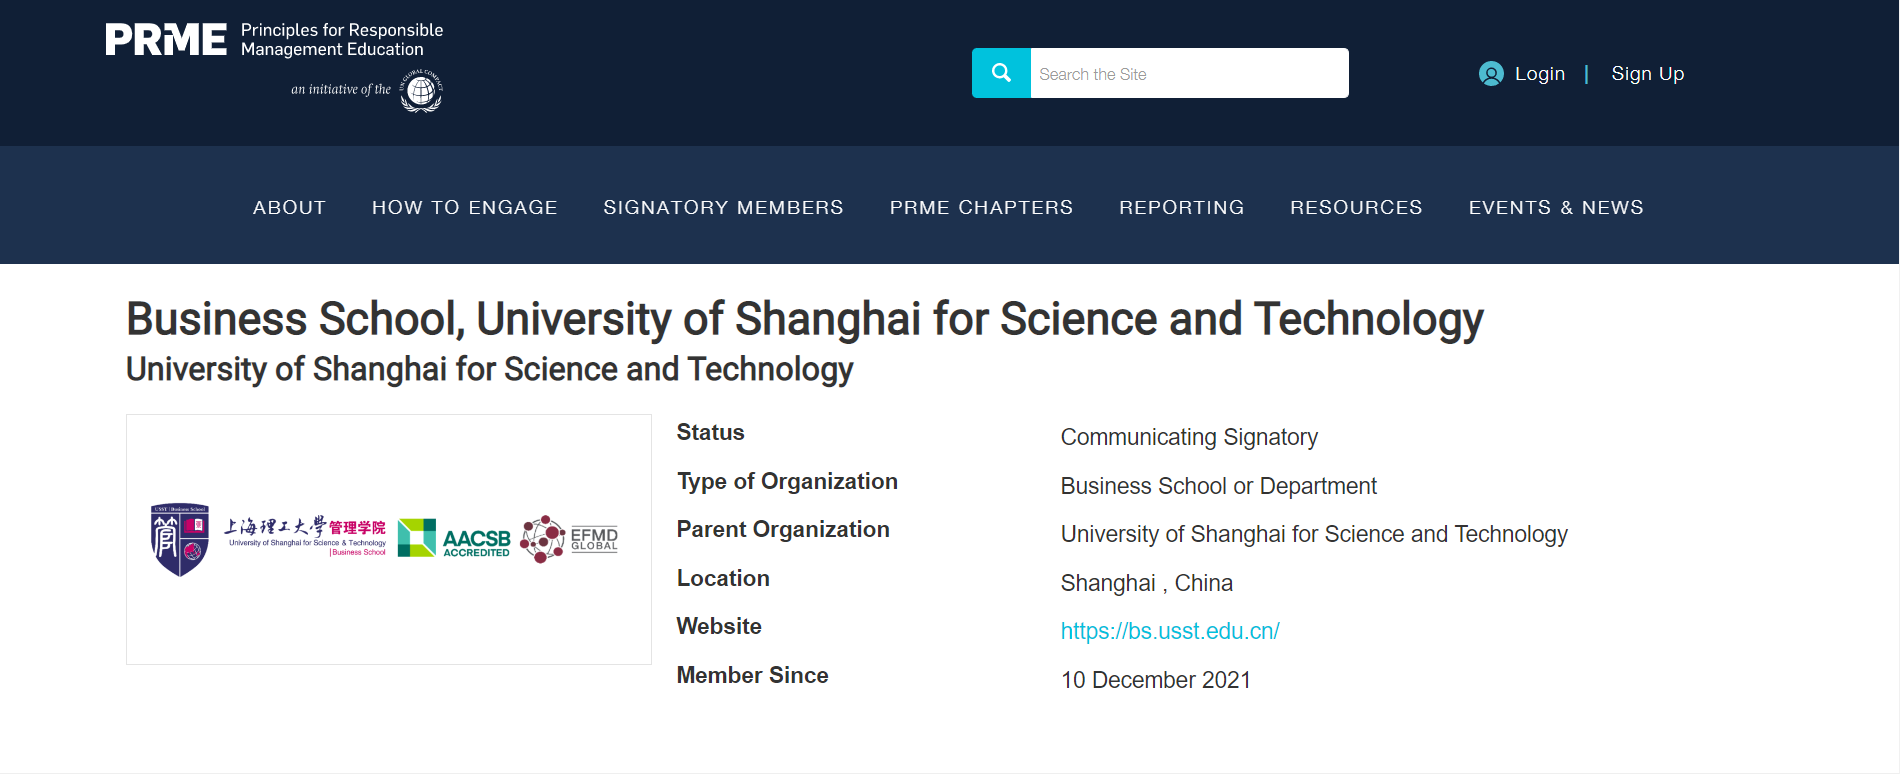Image resolution: width=1900 pixels, height=774 pixels.
Task: Open the How to Engage menu
Action: 464,207
